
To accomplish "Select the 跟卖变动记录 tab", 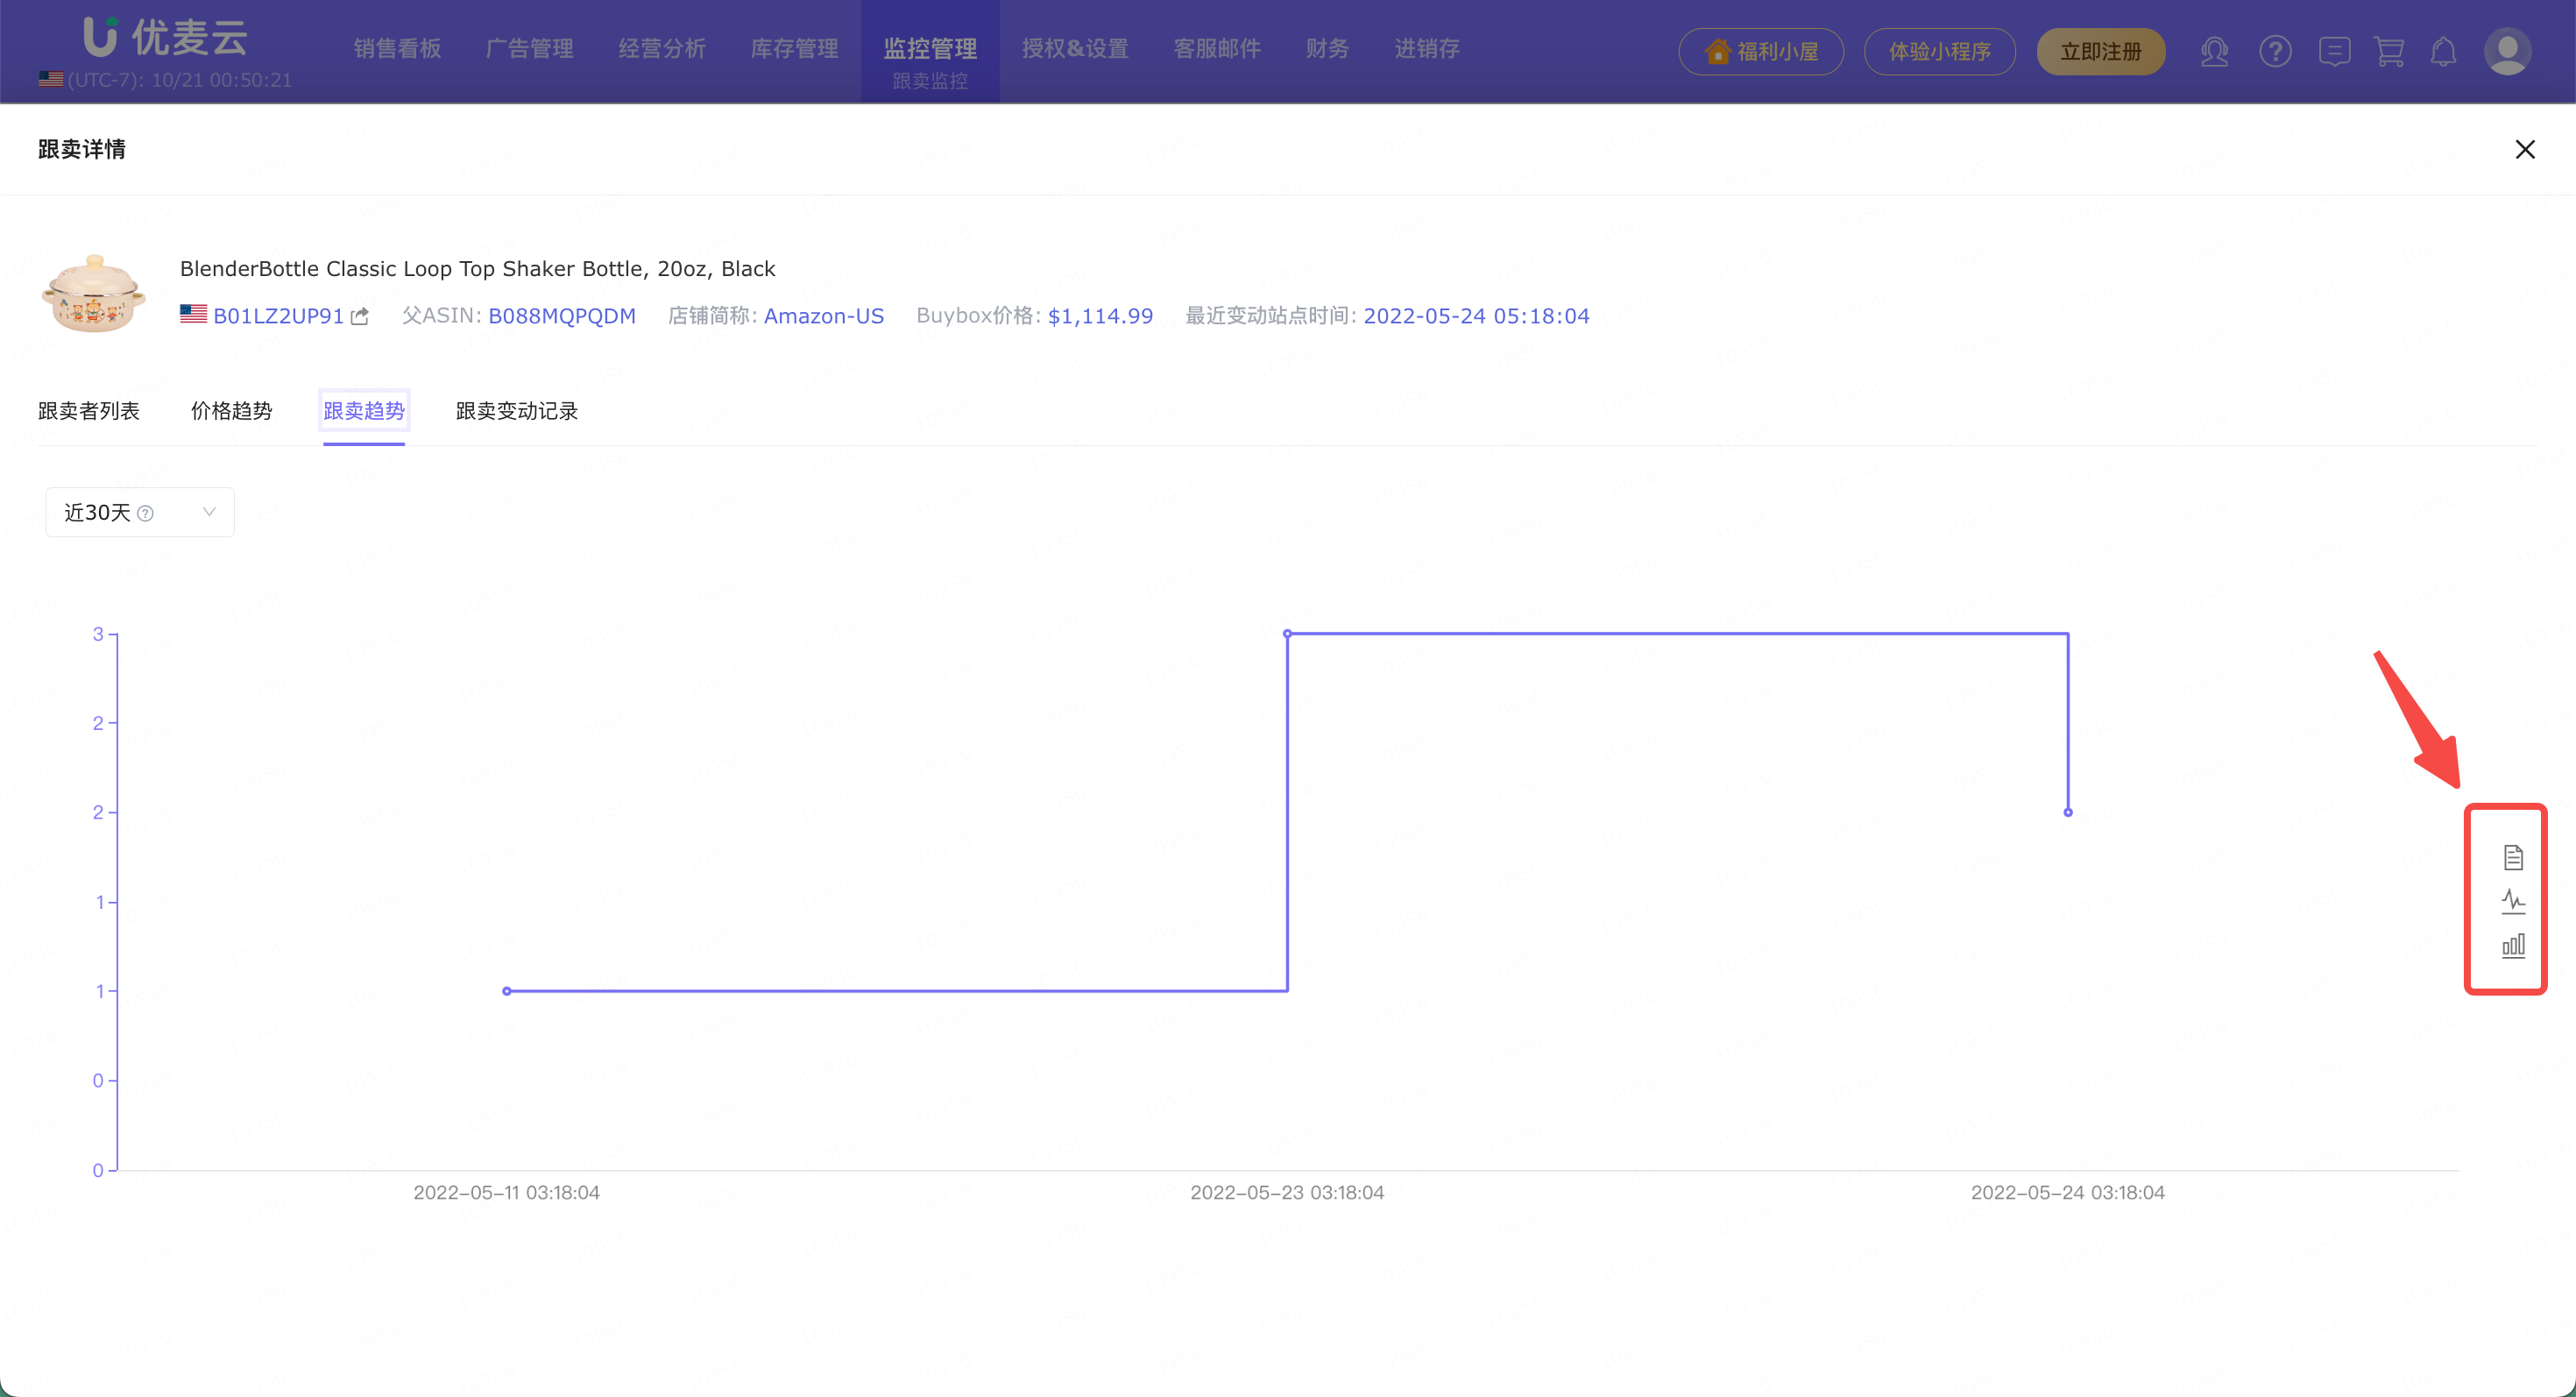I will pos(516,411).
